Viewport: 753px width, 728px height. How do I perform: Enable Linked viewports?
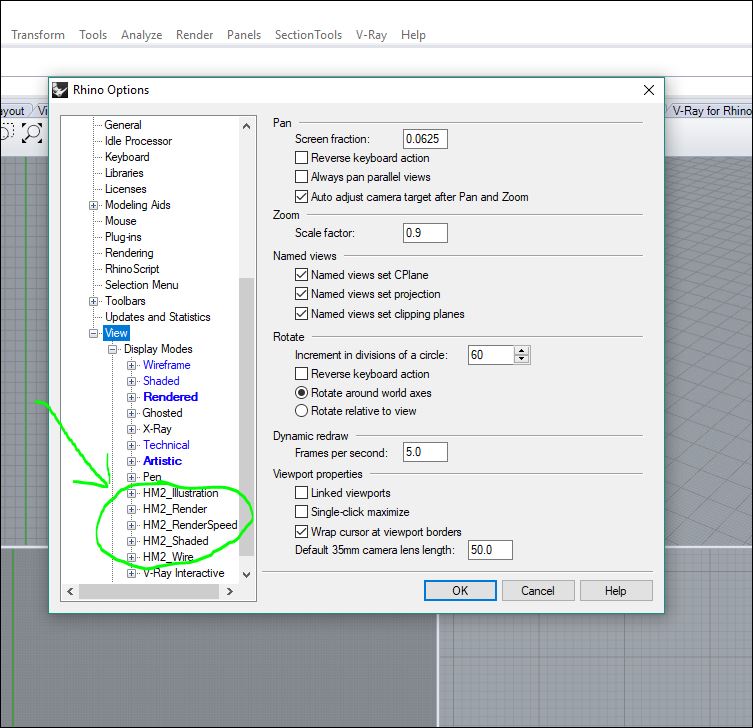[301, 493]
